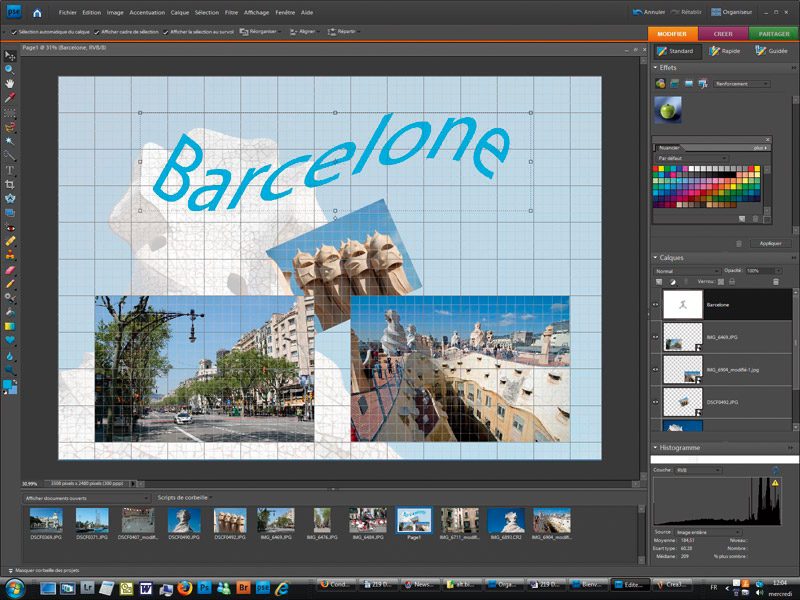Select the Gradient tool

coord(9,326)
